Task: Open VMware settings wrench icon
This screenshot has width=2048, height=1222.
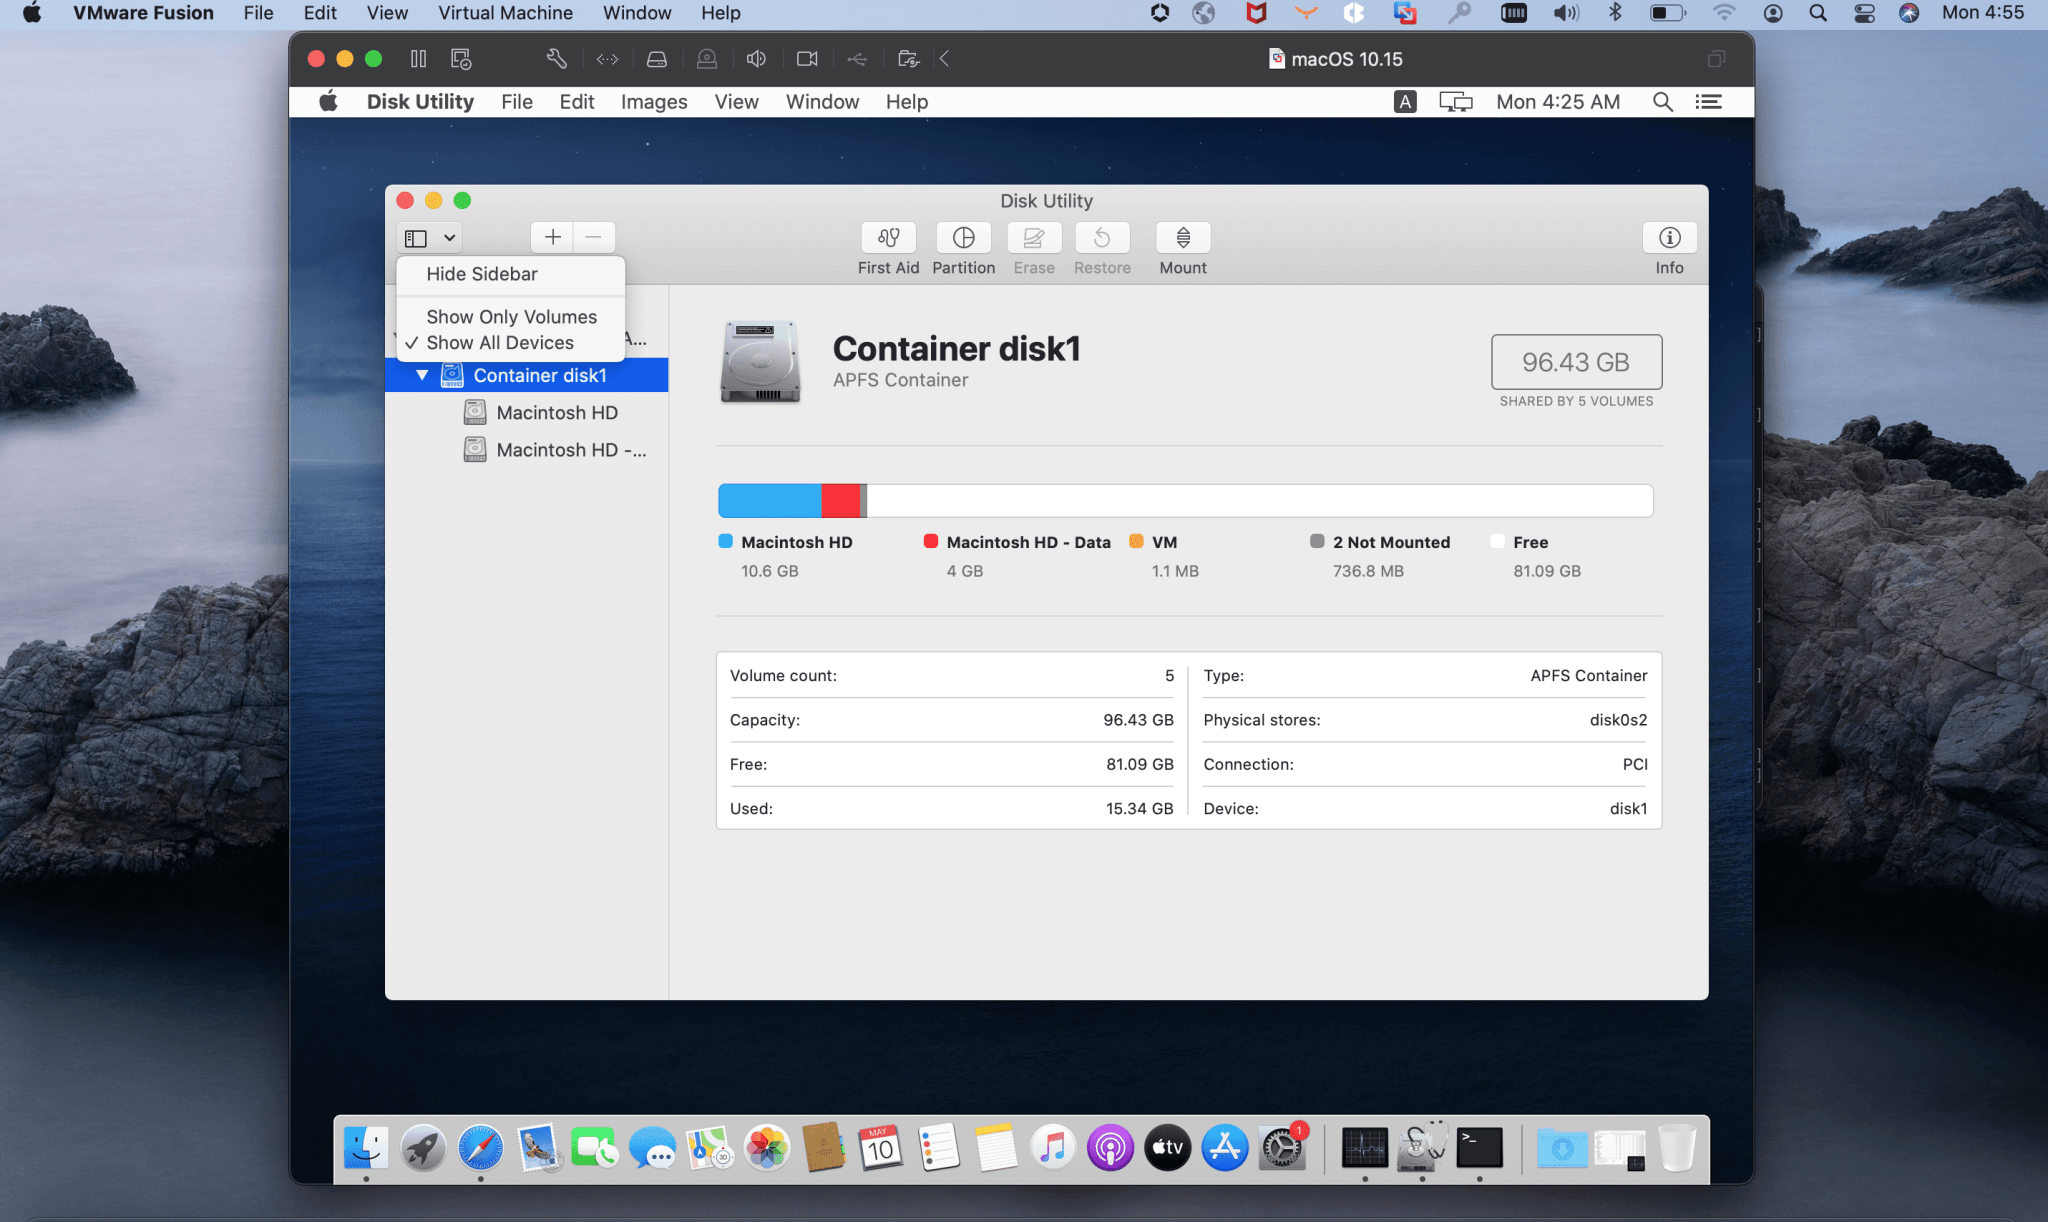Action: 556,59
